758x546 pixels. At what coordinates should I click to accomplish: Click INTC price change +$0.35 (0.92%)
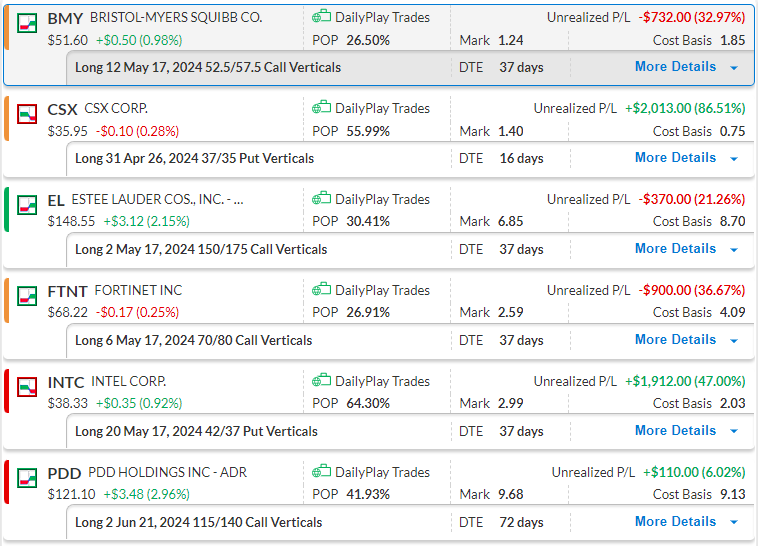139,403
